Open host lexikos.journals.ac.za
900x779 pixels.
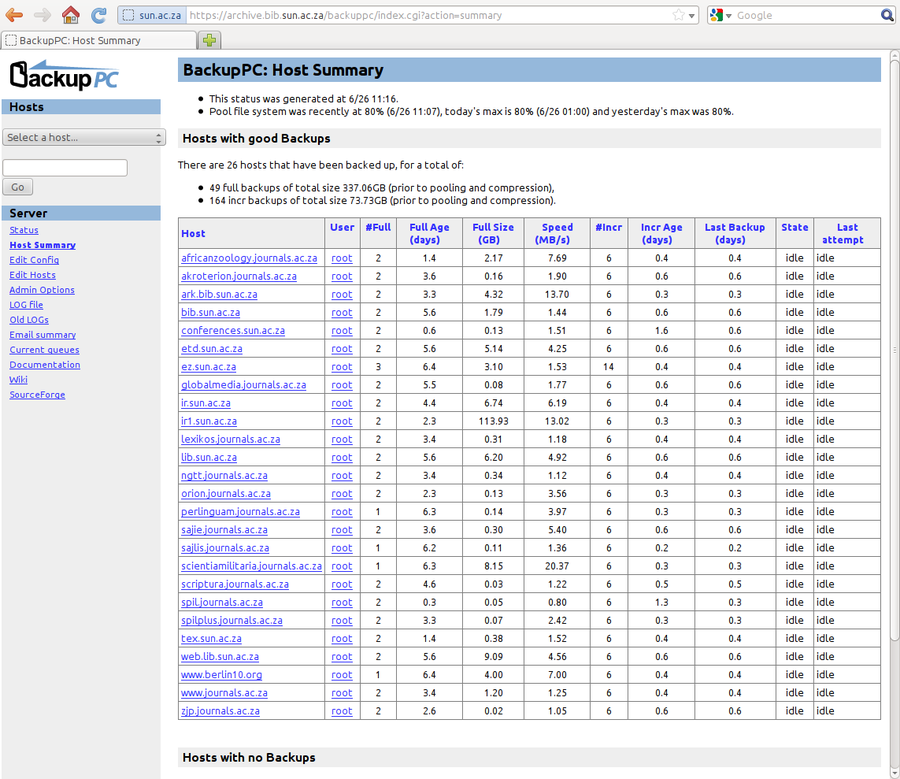click(x=231, y=439)
